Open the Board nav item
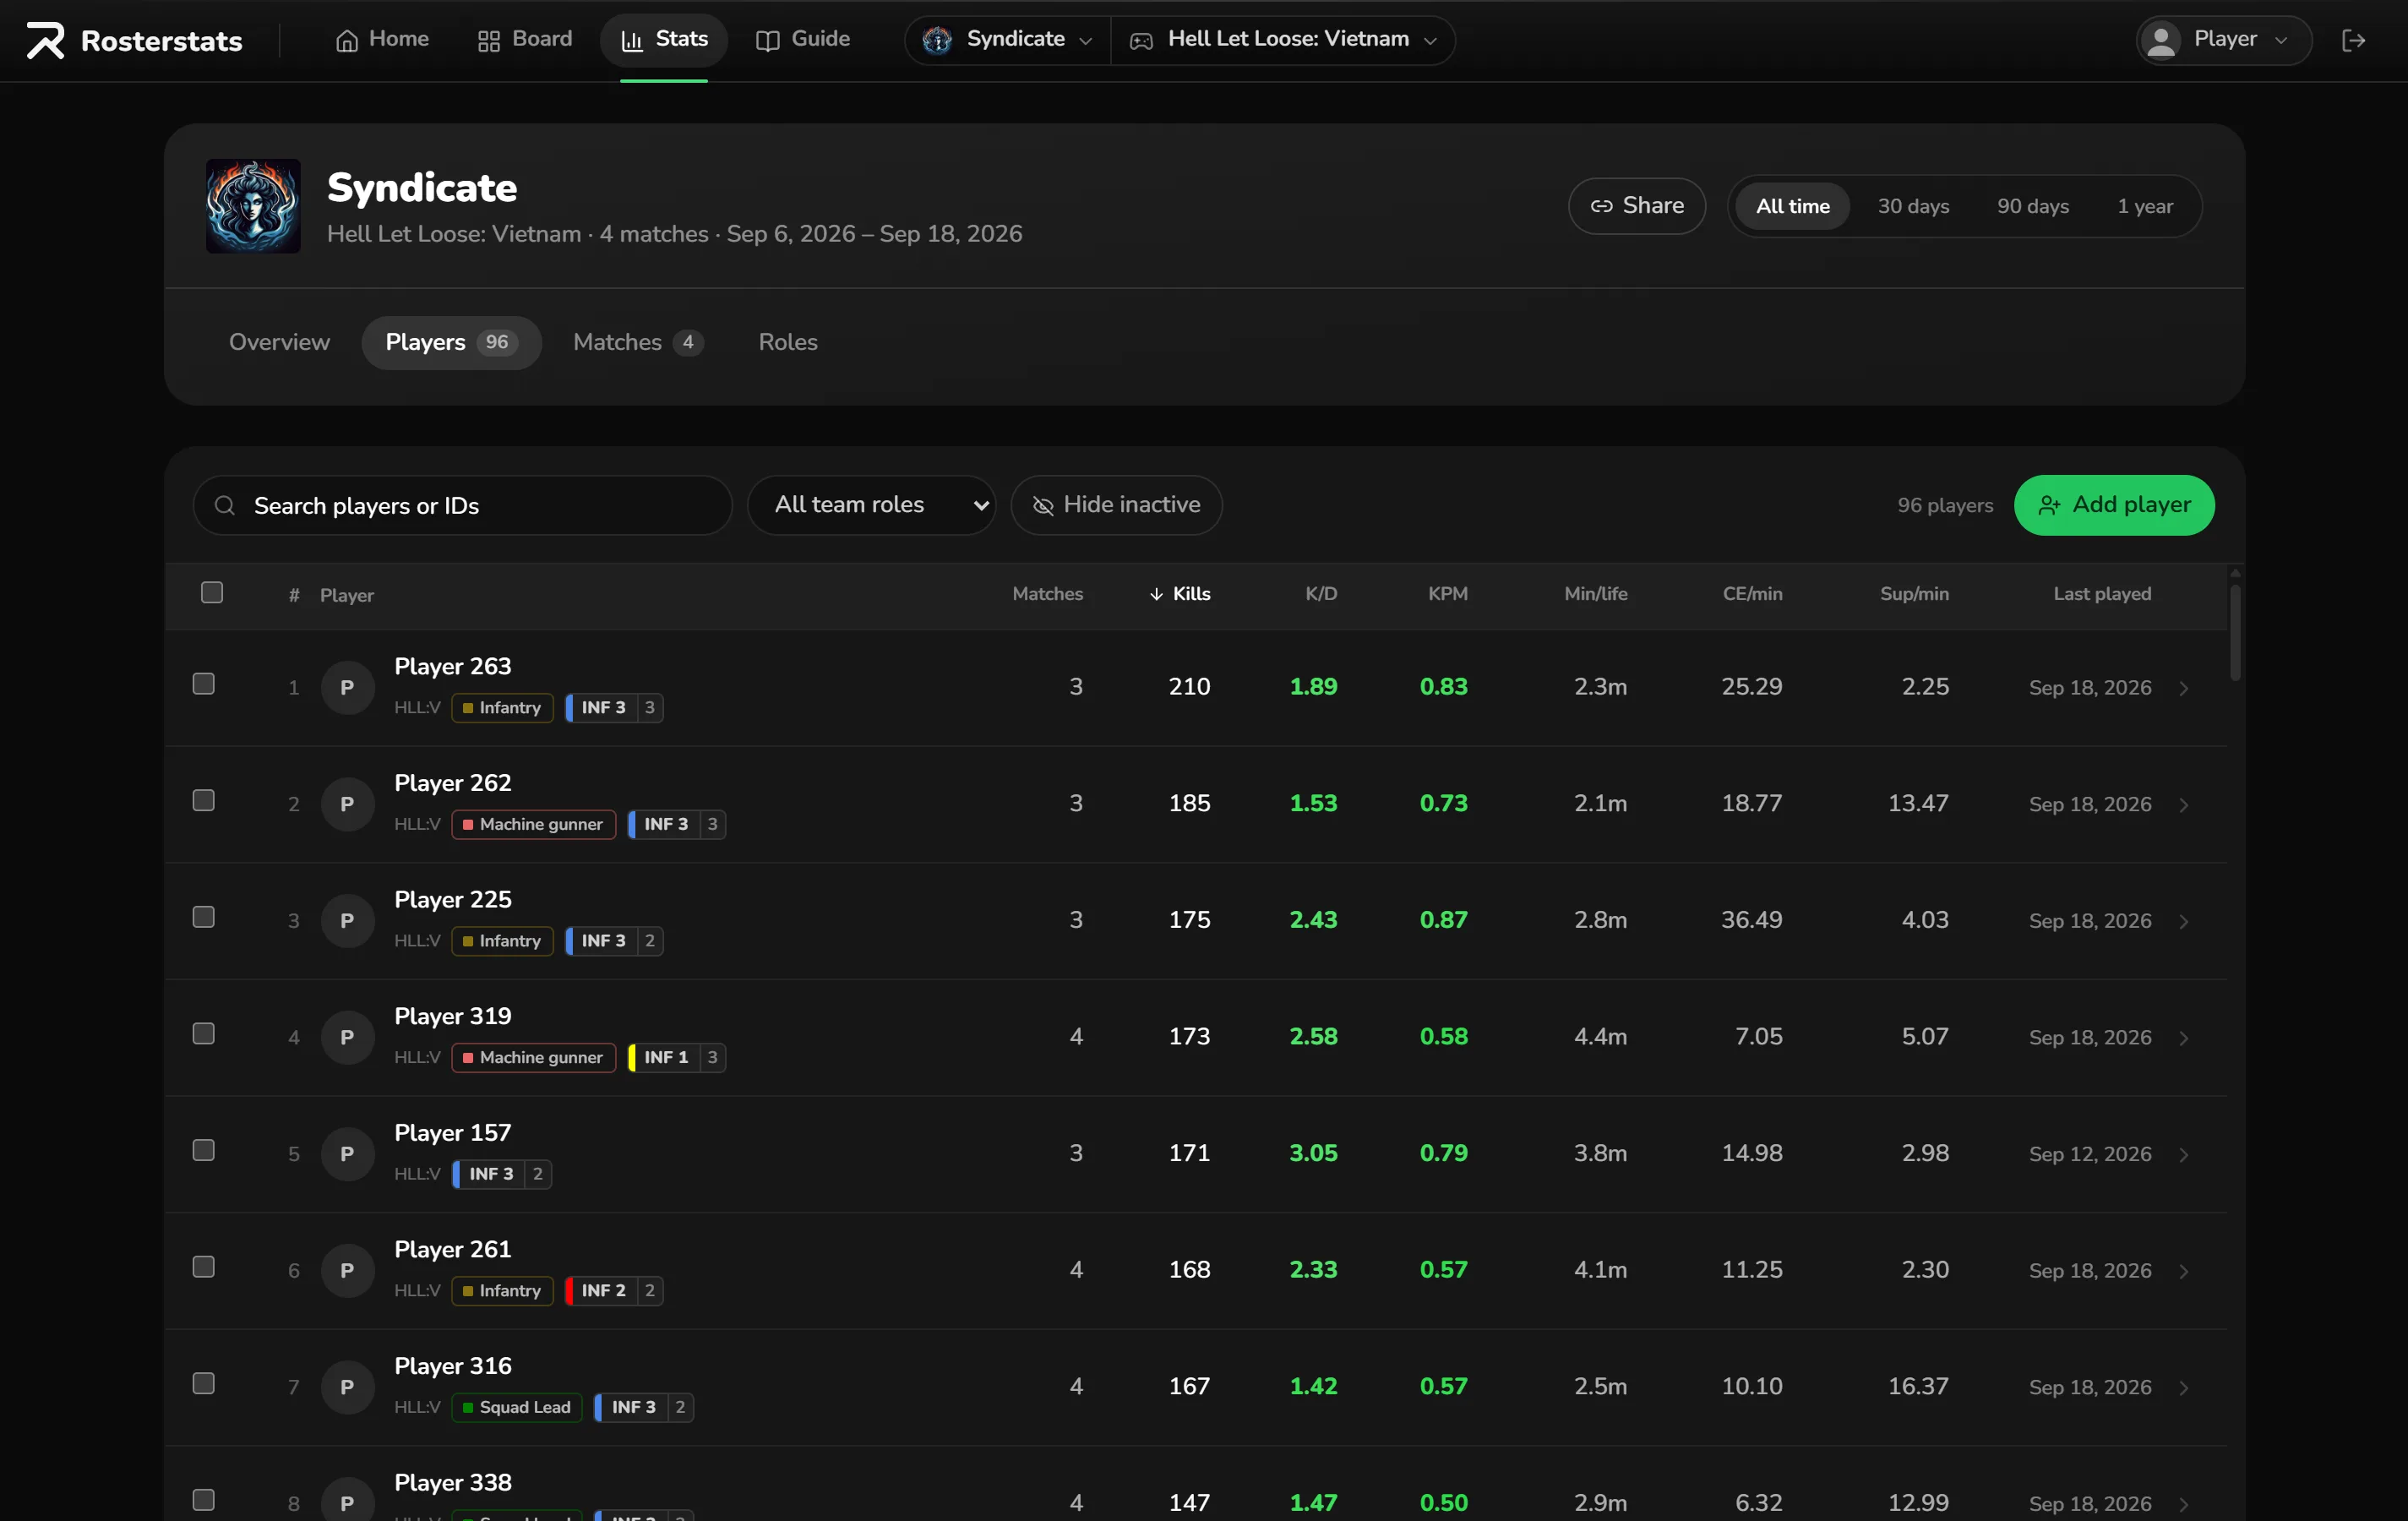 525,40
